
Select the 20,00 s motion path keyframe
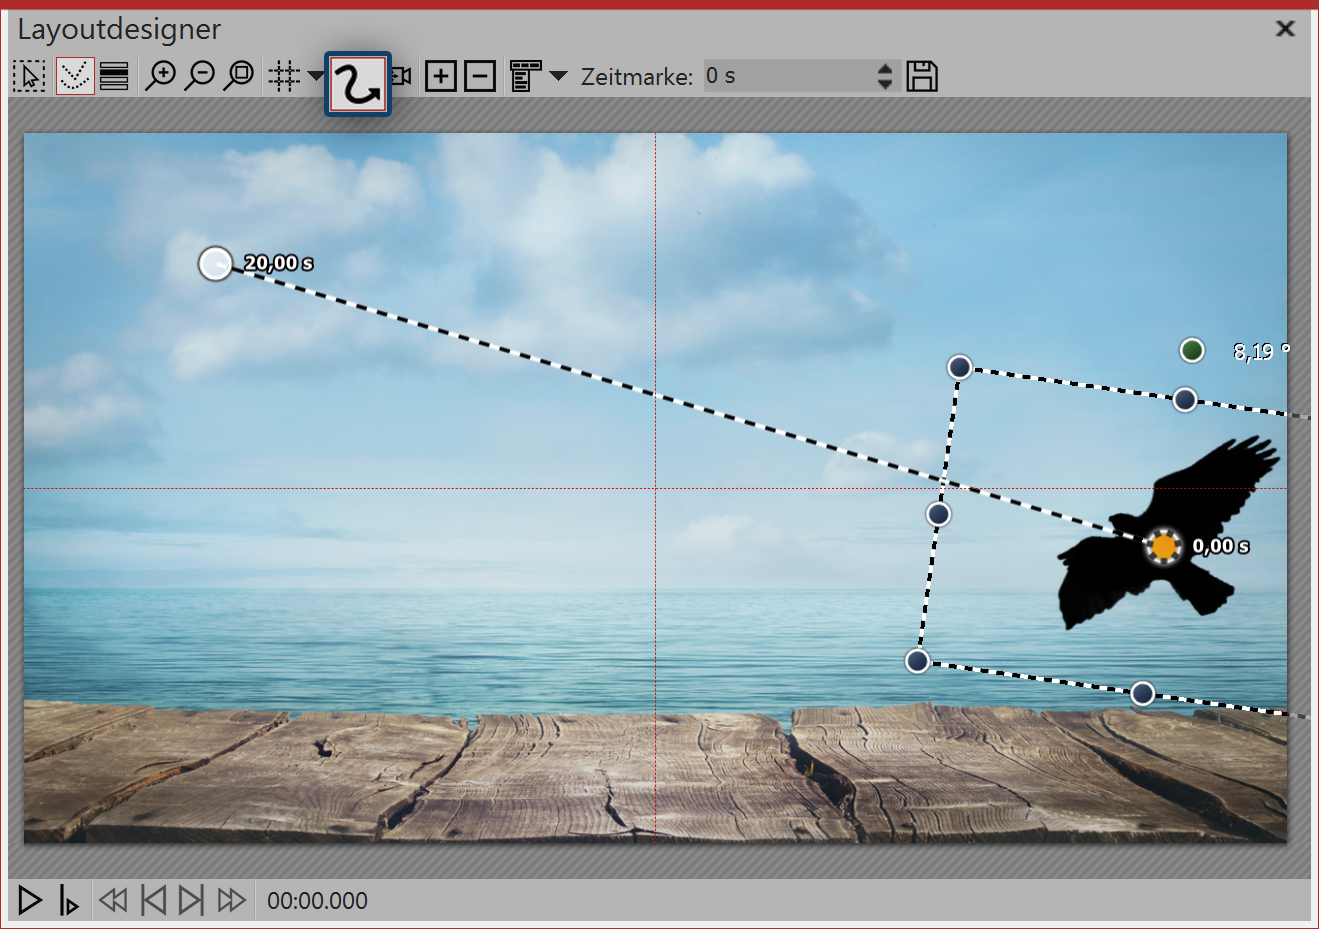click(x=215, y=263)
